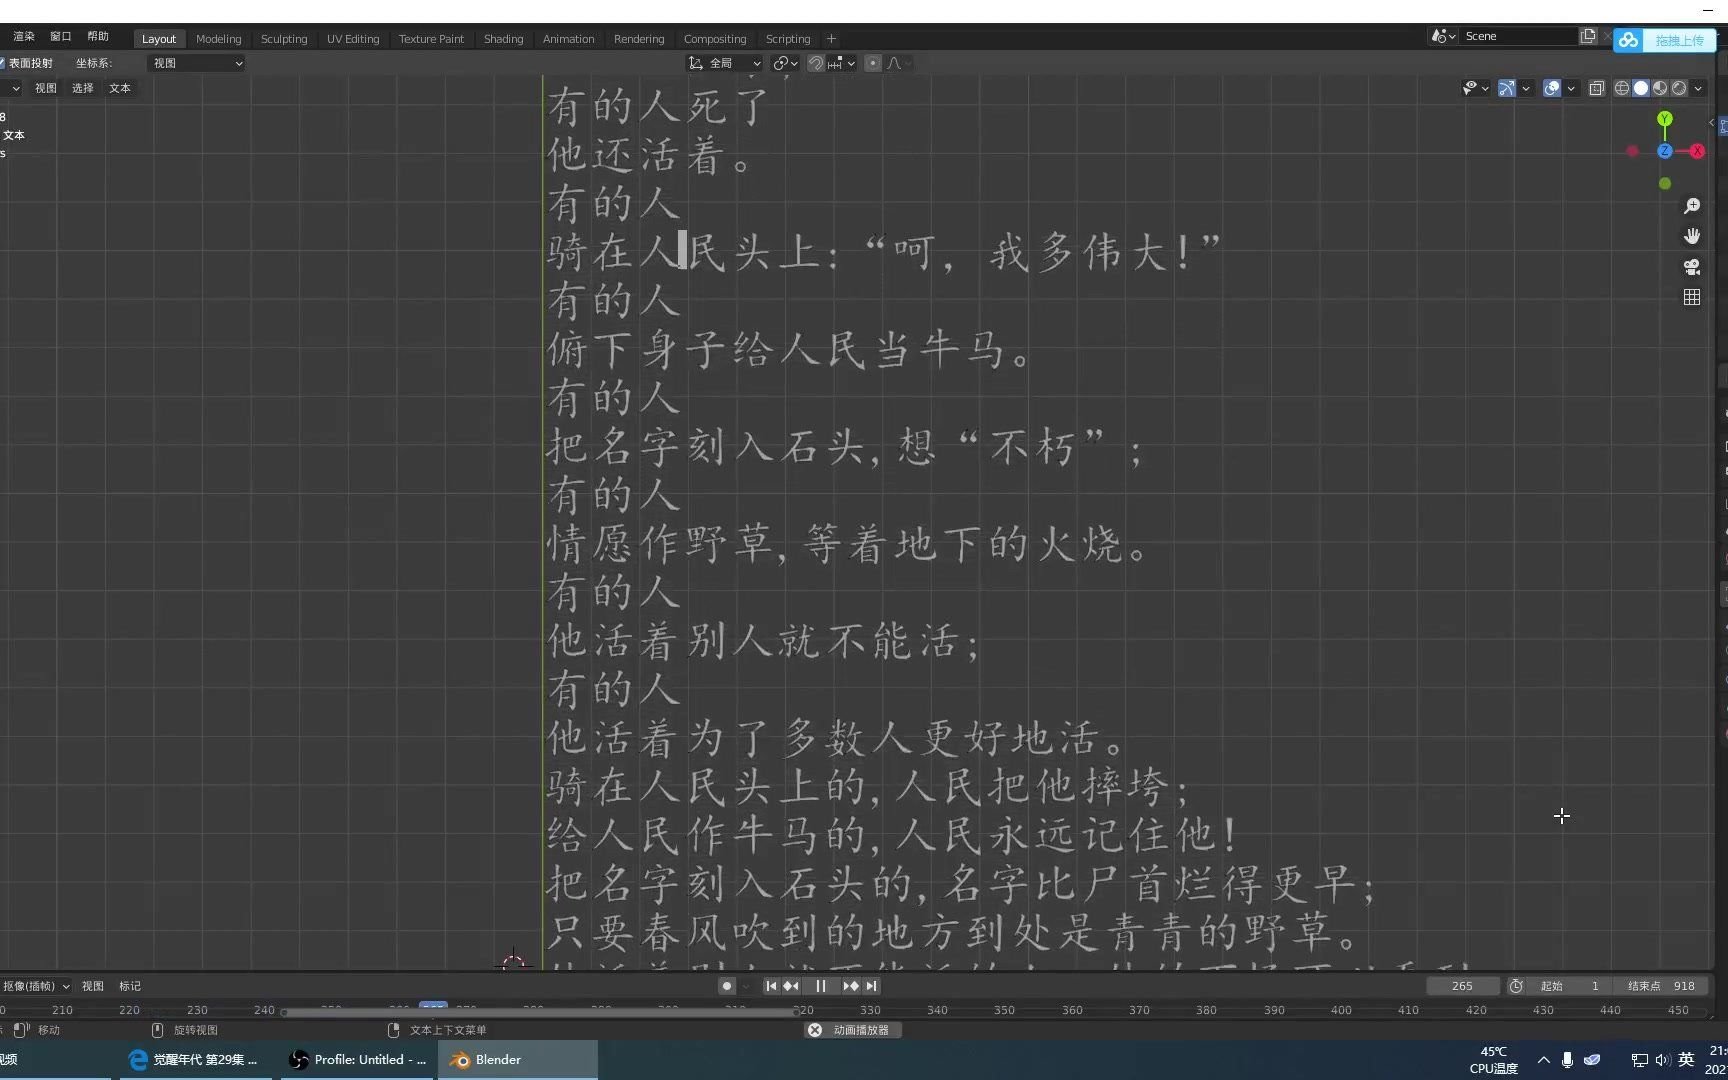The height and width of the screenshot is (1080, 1728).
Task: Toggle auto keying record button
Action: point(727,986)
